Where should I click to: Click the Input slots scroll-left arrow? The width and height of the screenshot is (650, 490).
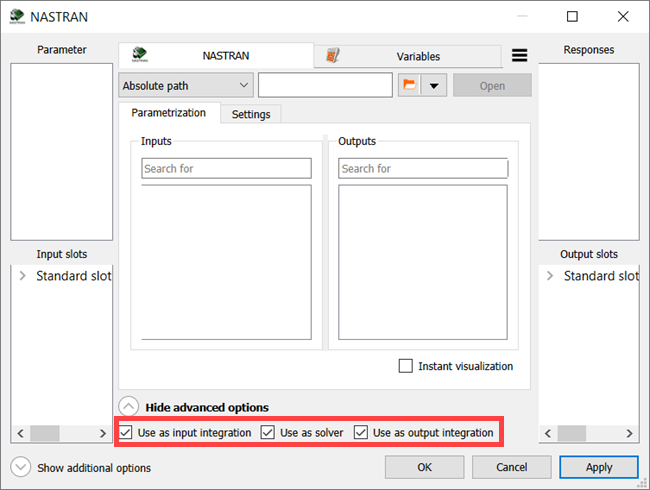tap(20, 434)
